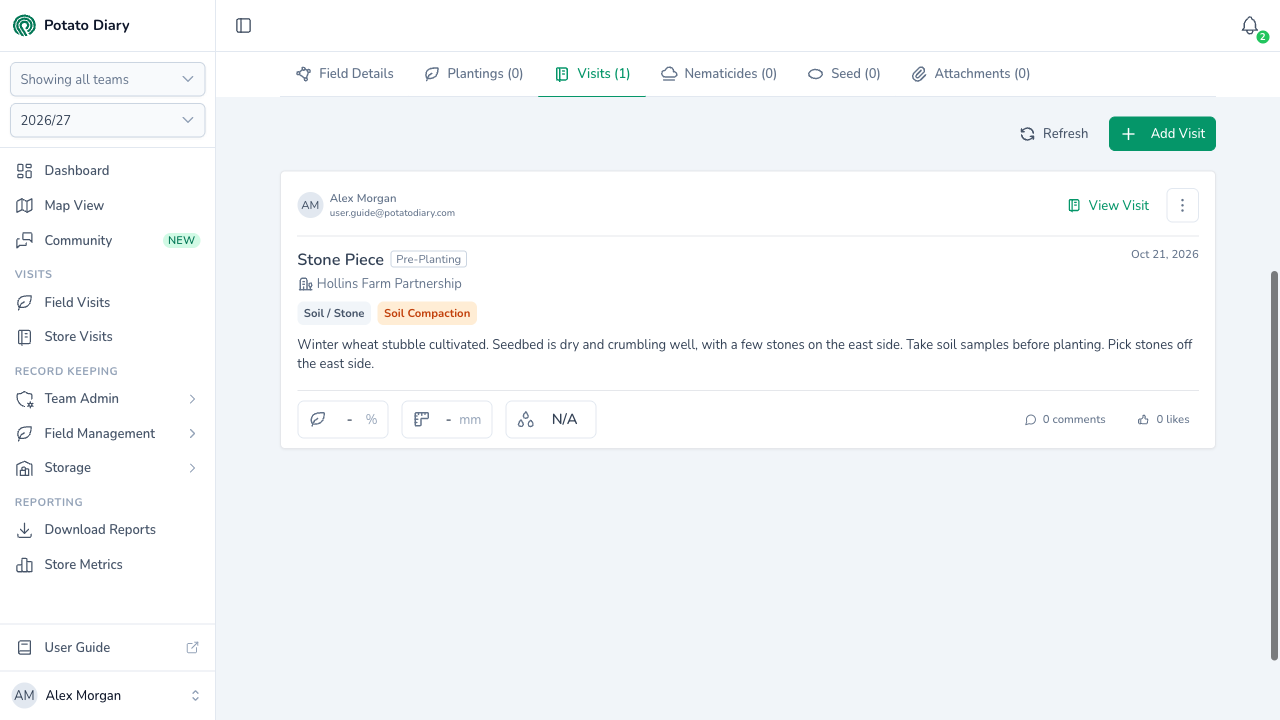
Task: Open Store Metrics page
Action: [107, 565]
